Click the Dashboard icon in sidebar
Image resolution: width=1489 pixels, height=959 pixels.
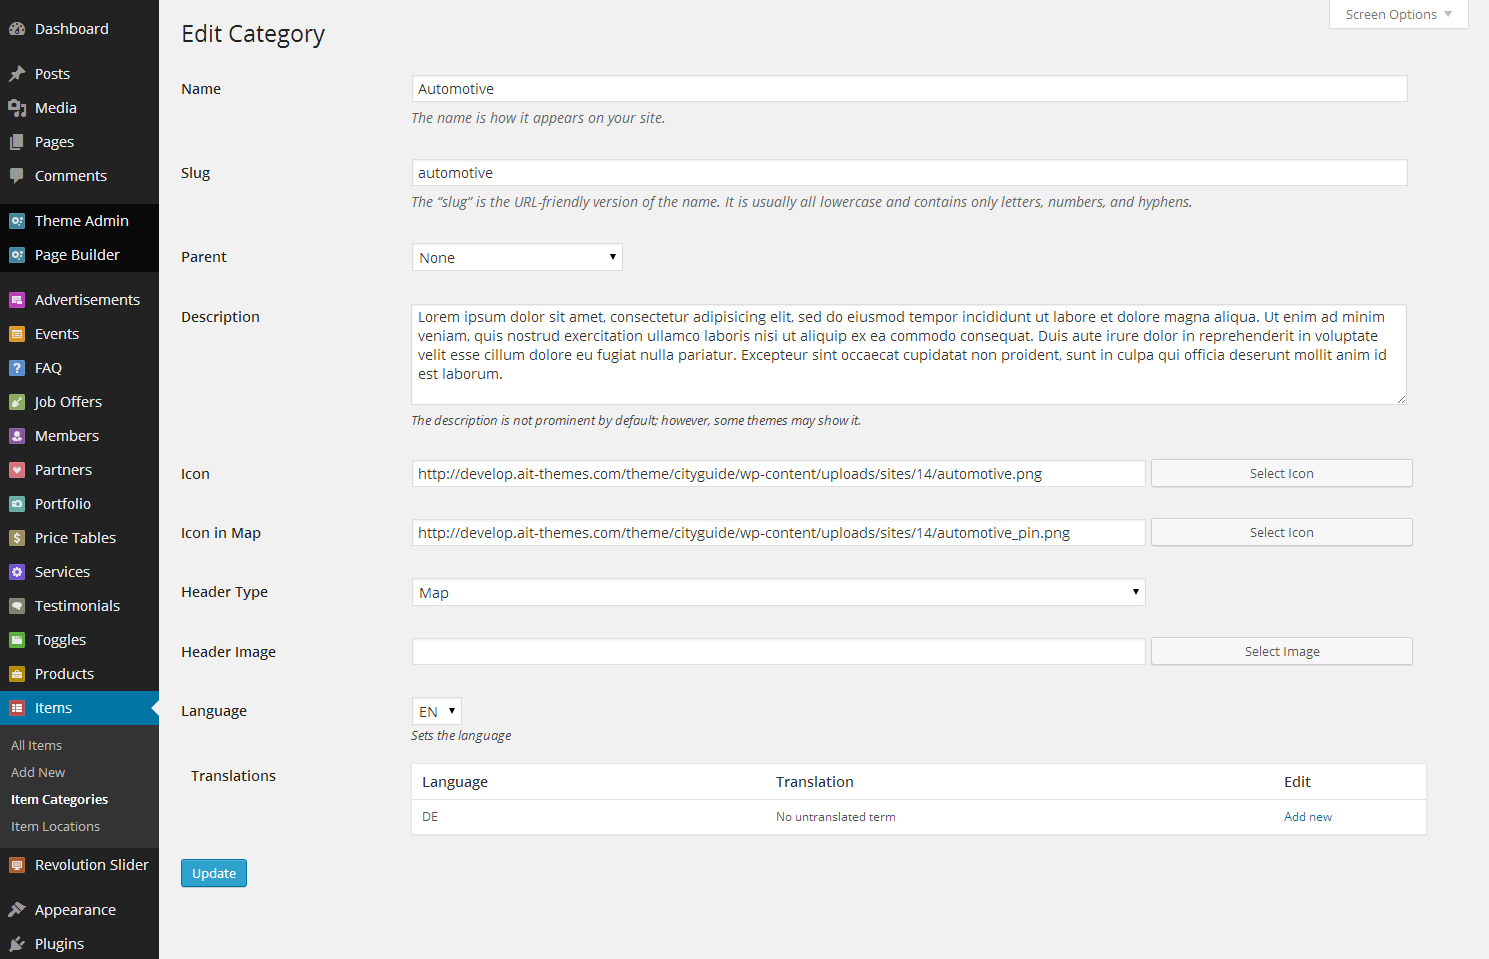pyautogui.click(x=17, y=29)
